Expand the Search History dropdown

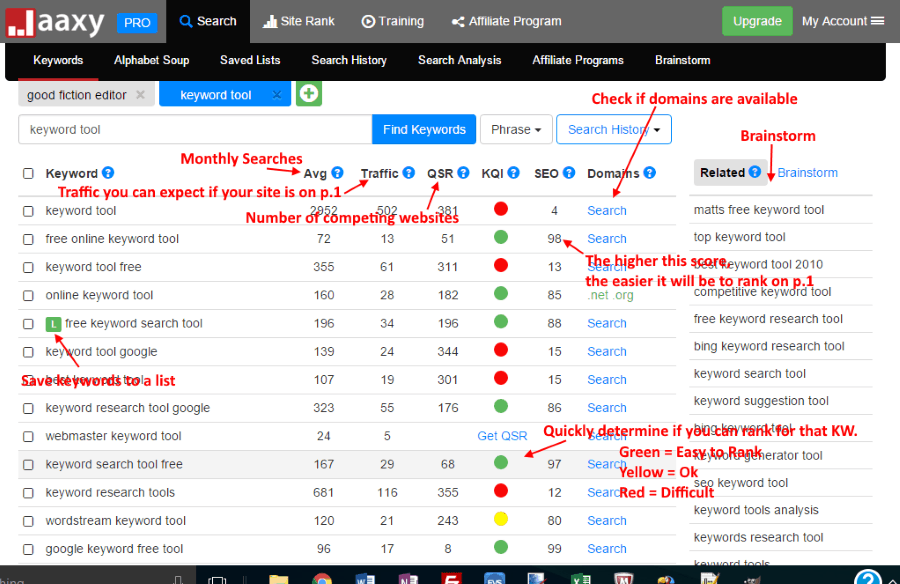point(614,130)
